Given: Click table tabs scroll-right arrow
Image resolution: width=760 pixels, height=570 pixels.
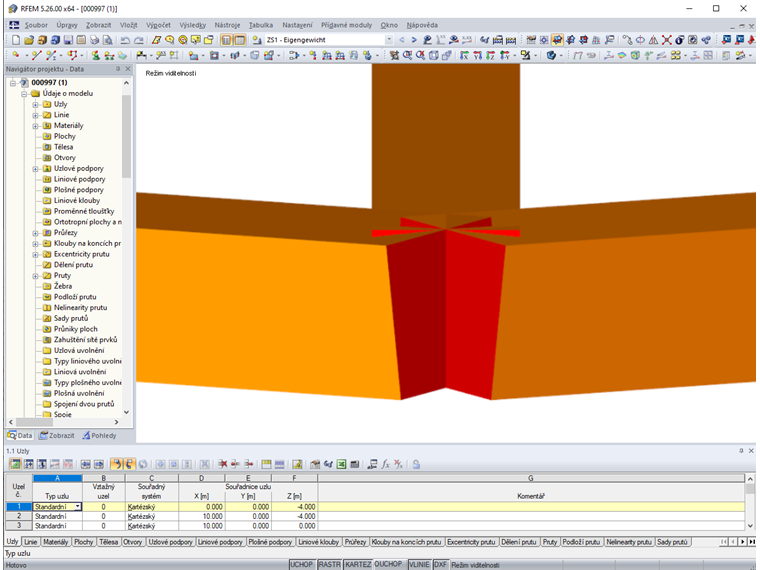Looking at the screenshot, I should [x=742, y=542].
